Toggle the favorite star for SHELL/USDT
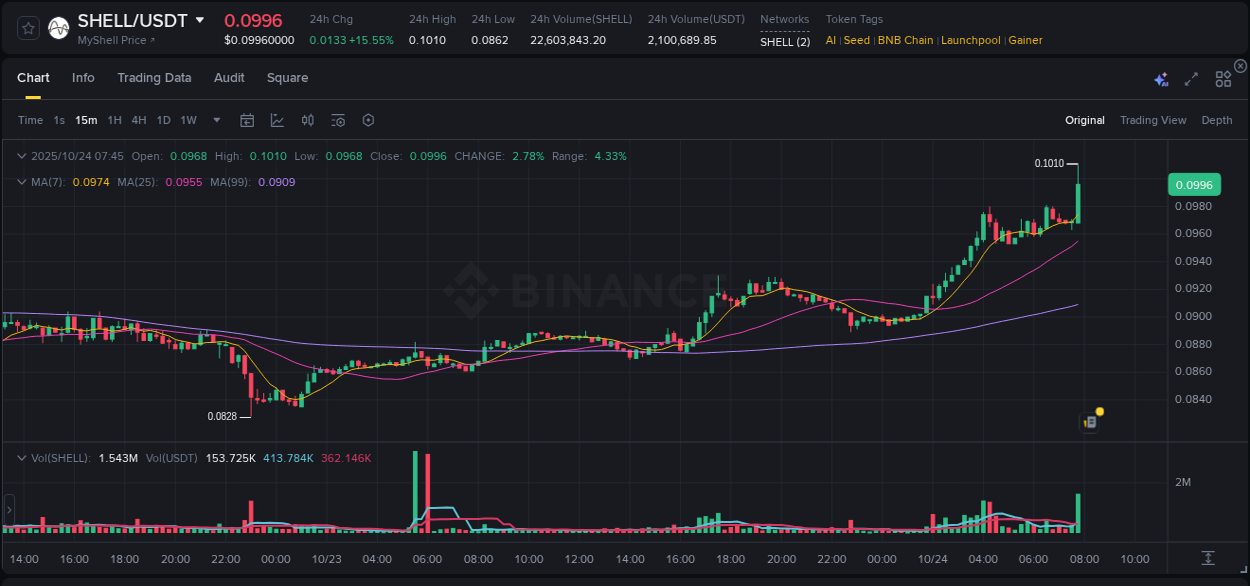The width and height of the screenshot is (1250, 586). point(29,27)
